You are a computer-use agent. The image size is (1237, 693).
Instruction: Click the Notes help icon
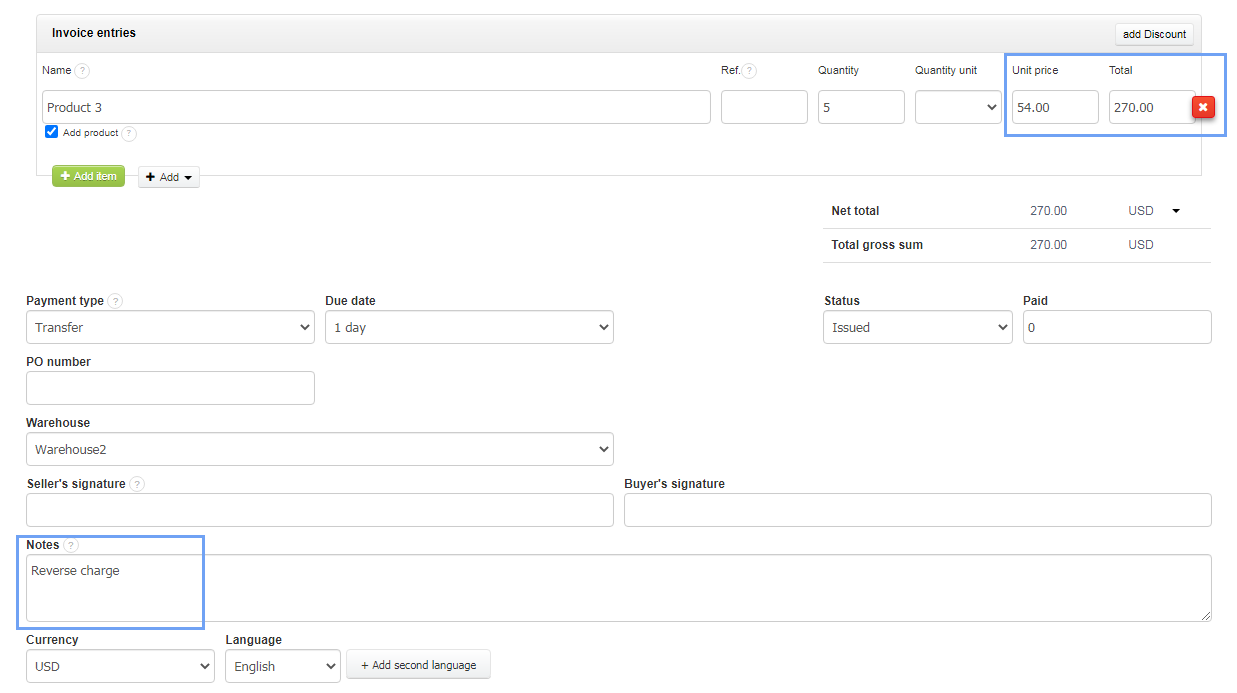(x=71, y=545)
